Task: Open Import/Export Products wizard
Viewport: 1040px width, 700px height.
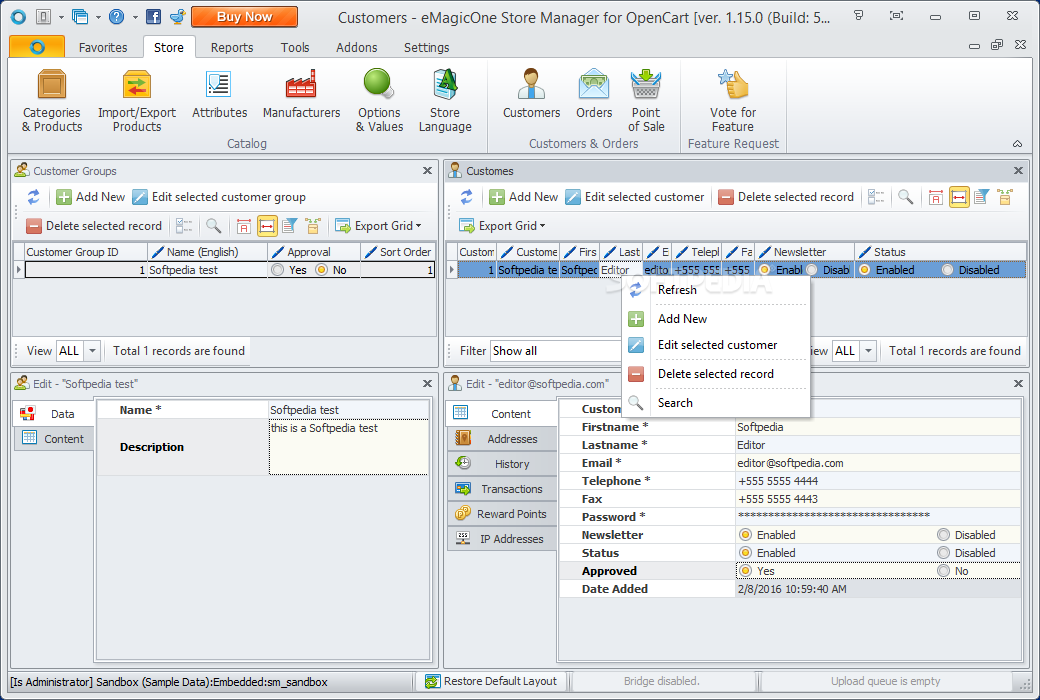Action: click(137, 101)
